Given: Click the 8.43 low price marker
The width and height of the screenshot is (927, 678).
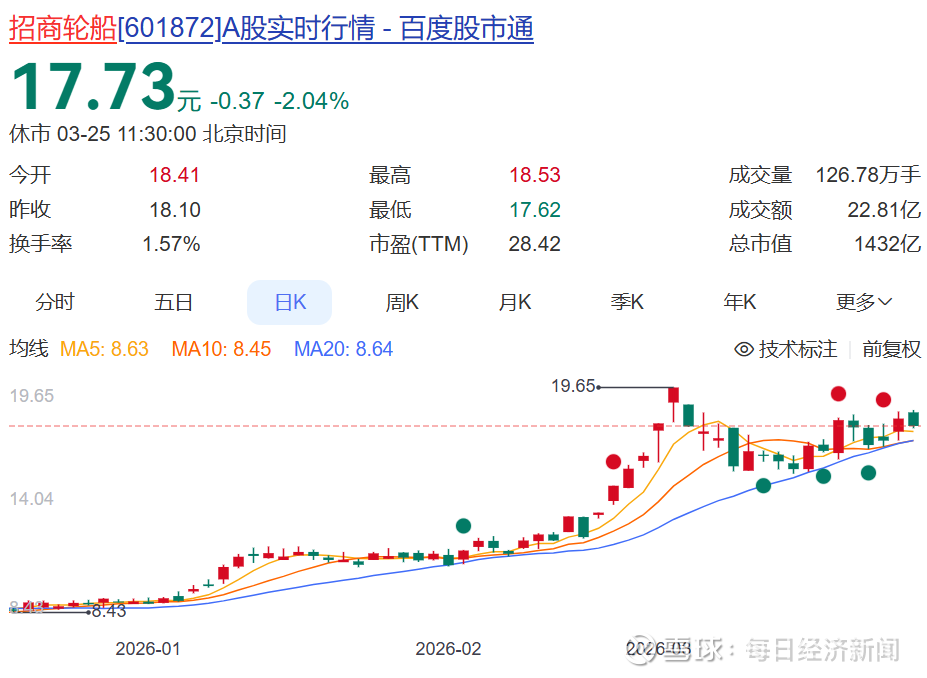Looking at the screenshot, I should pos(109,611).
